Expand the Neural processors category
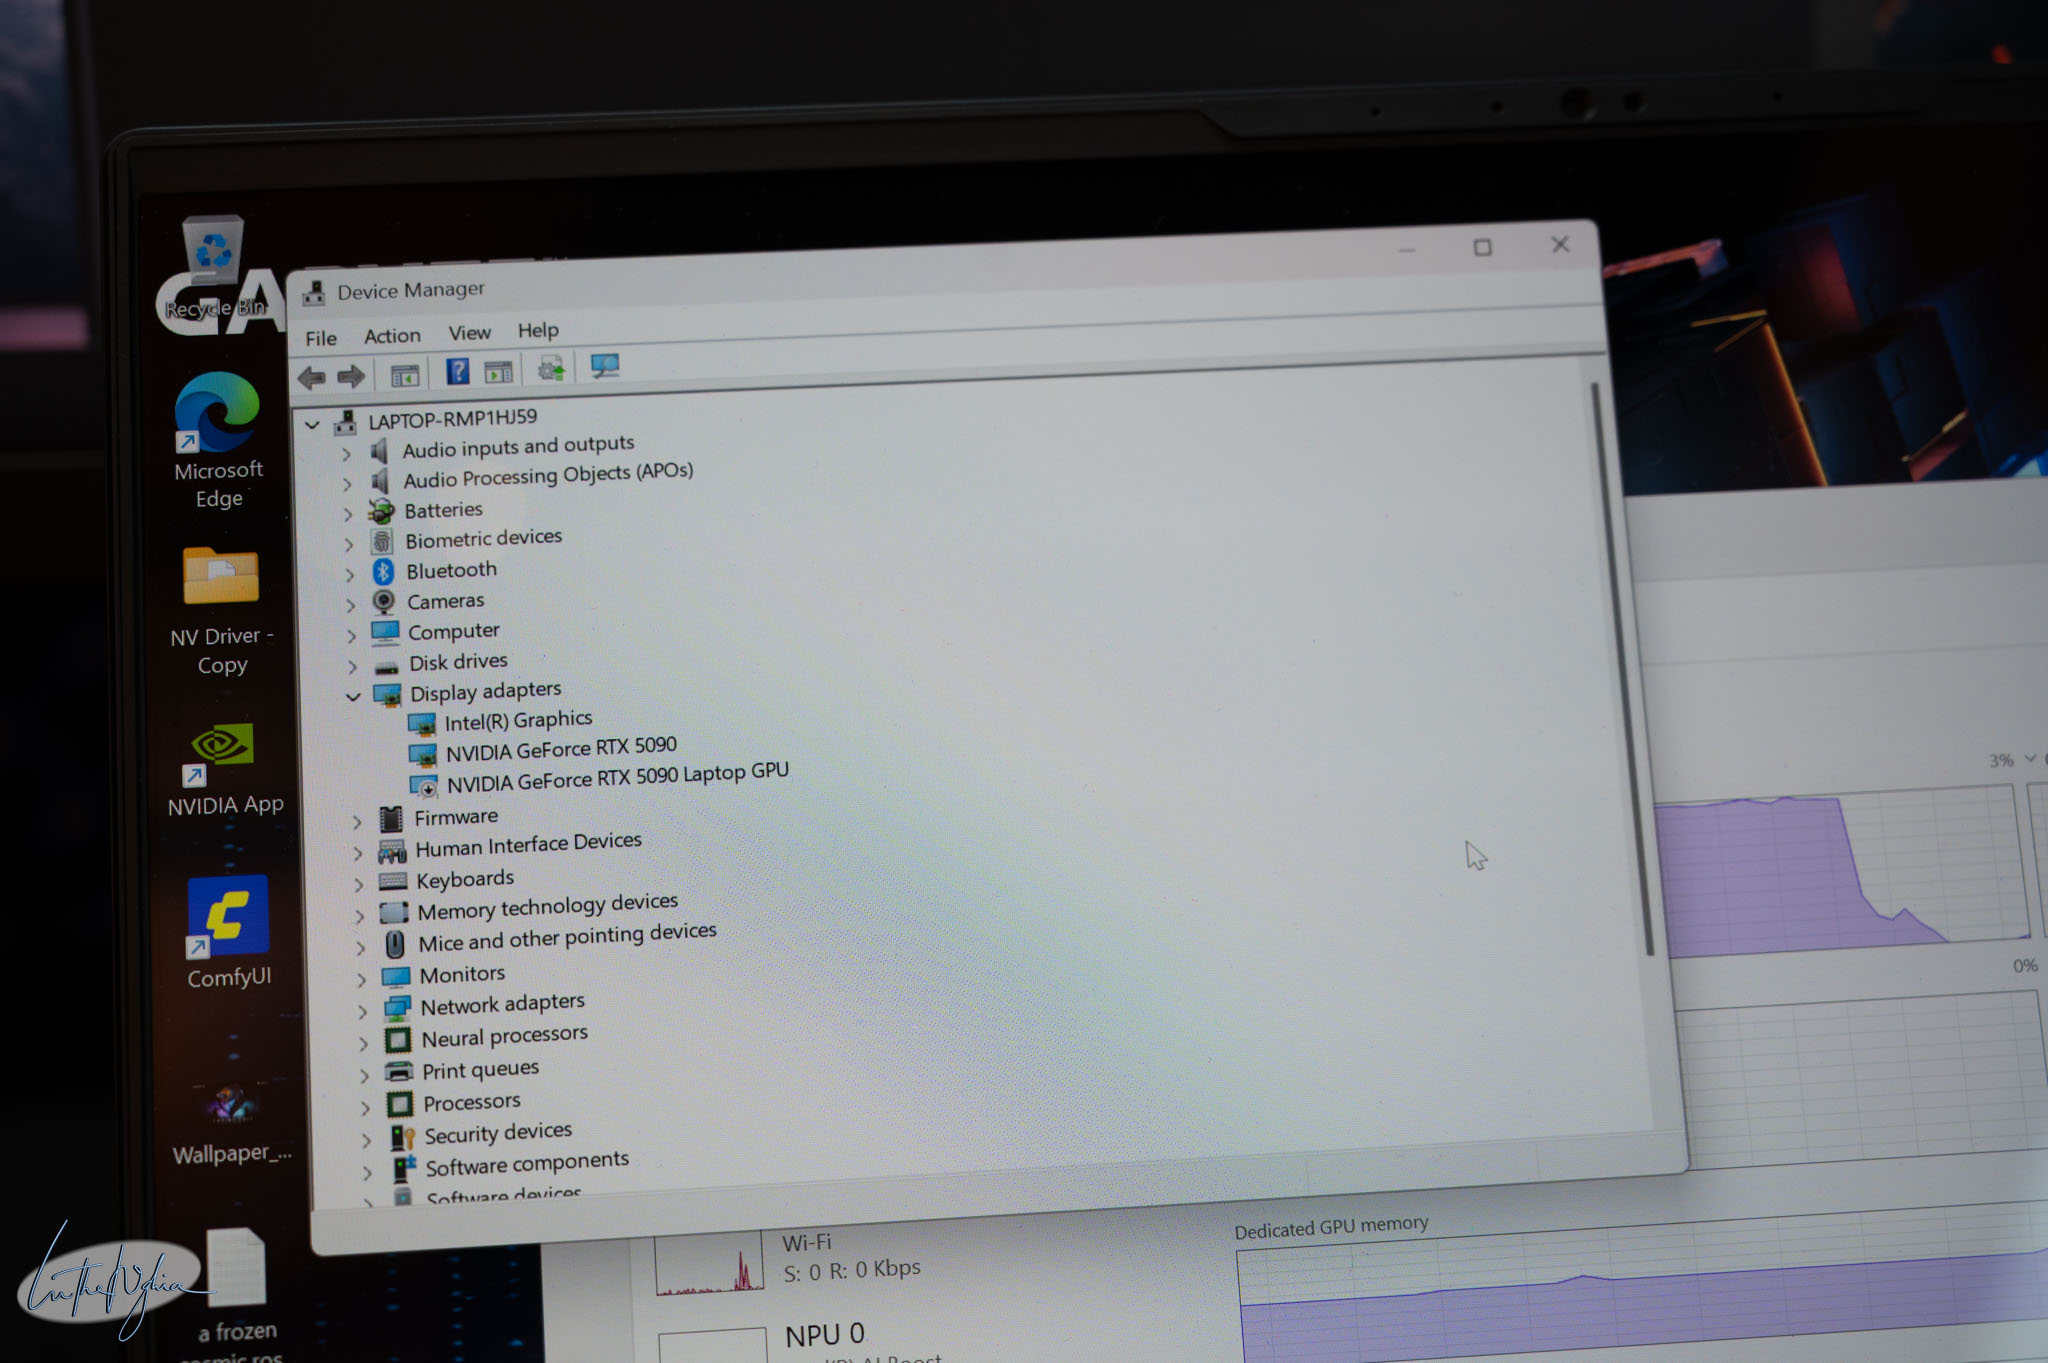 click(x=363, y=1043)
